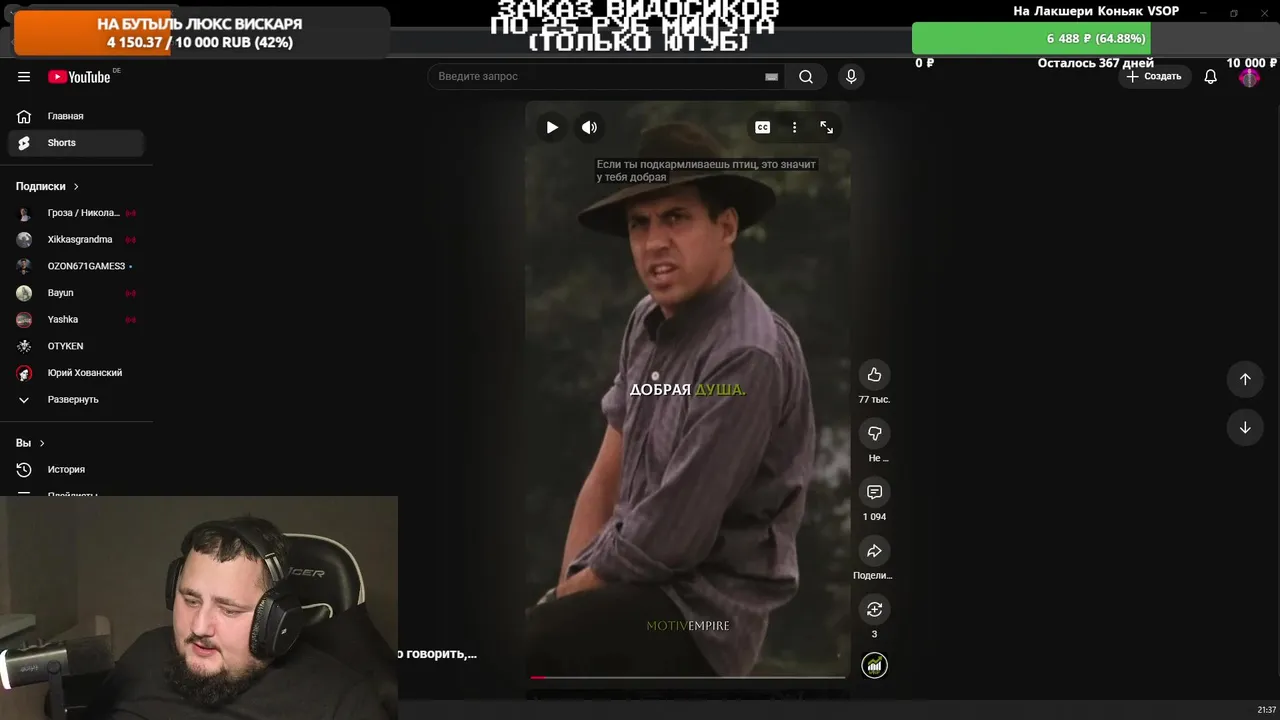The height and width of the screenshot is (720, 1280).
Task: Click the История clock icon
Action: 24,469
